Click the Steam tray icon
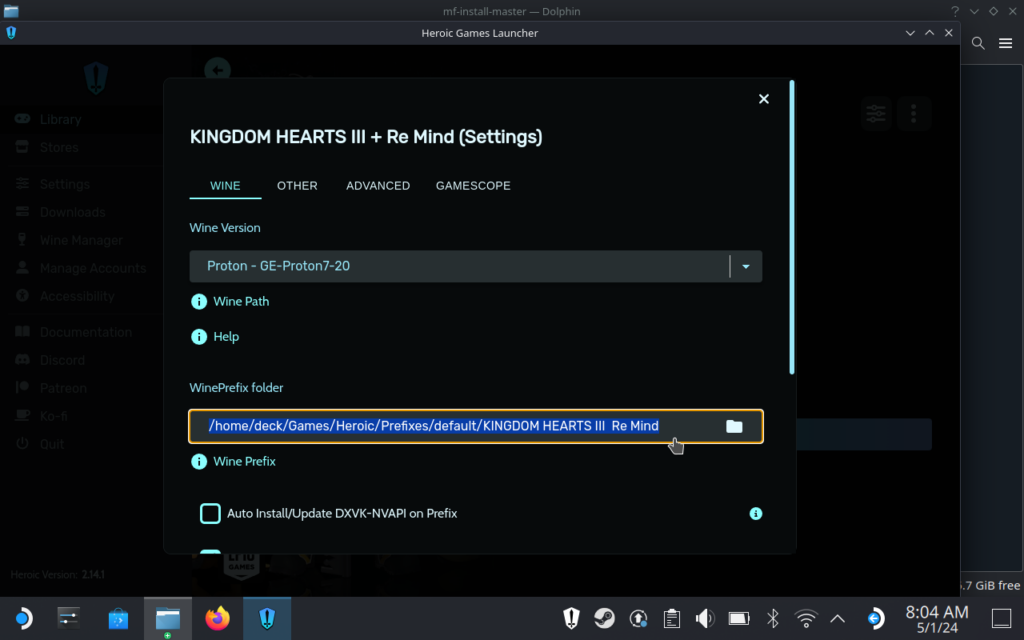The image size is (1024, 640). click(605, 618)
